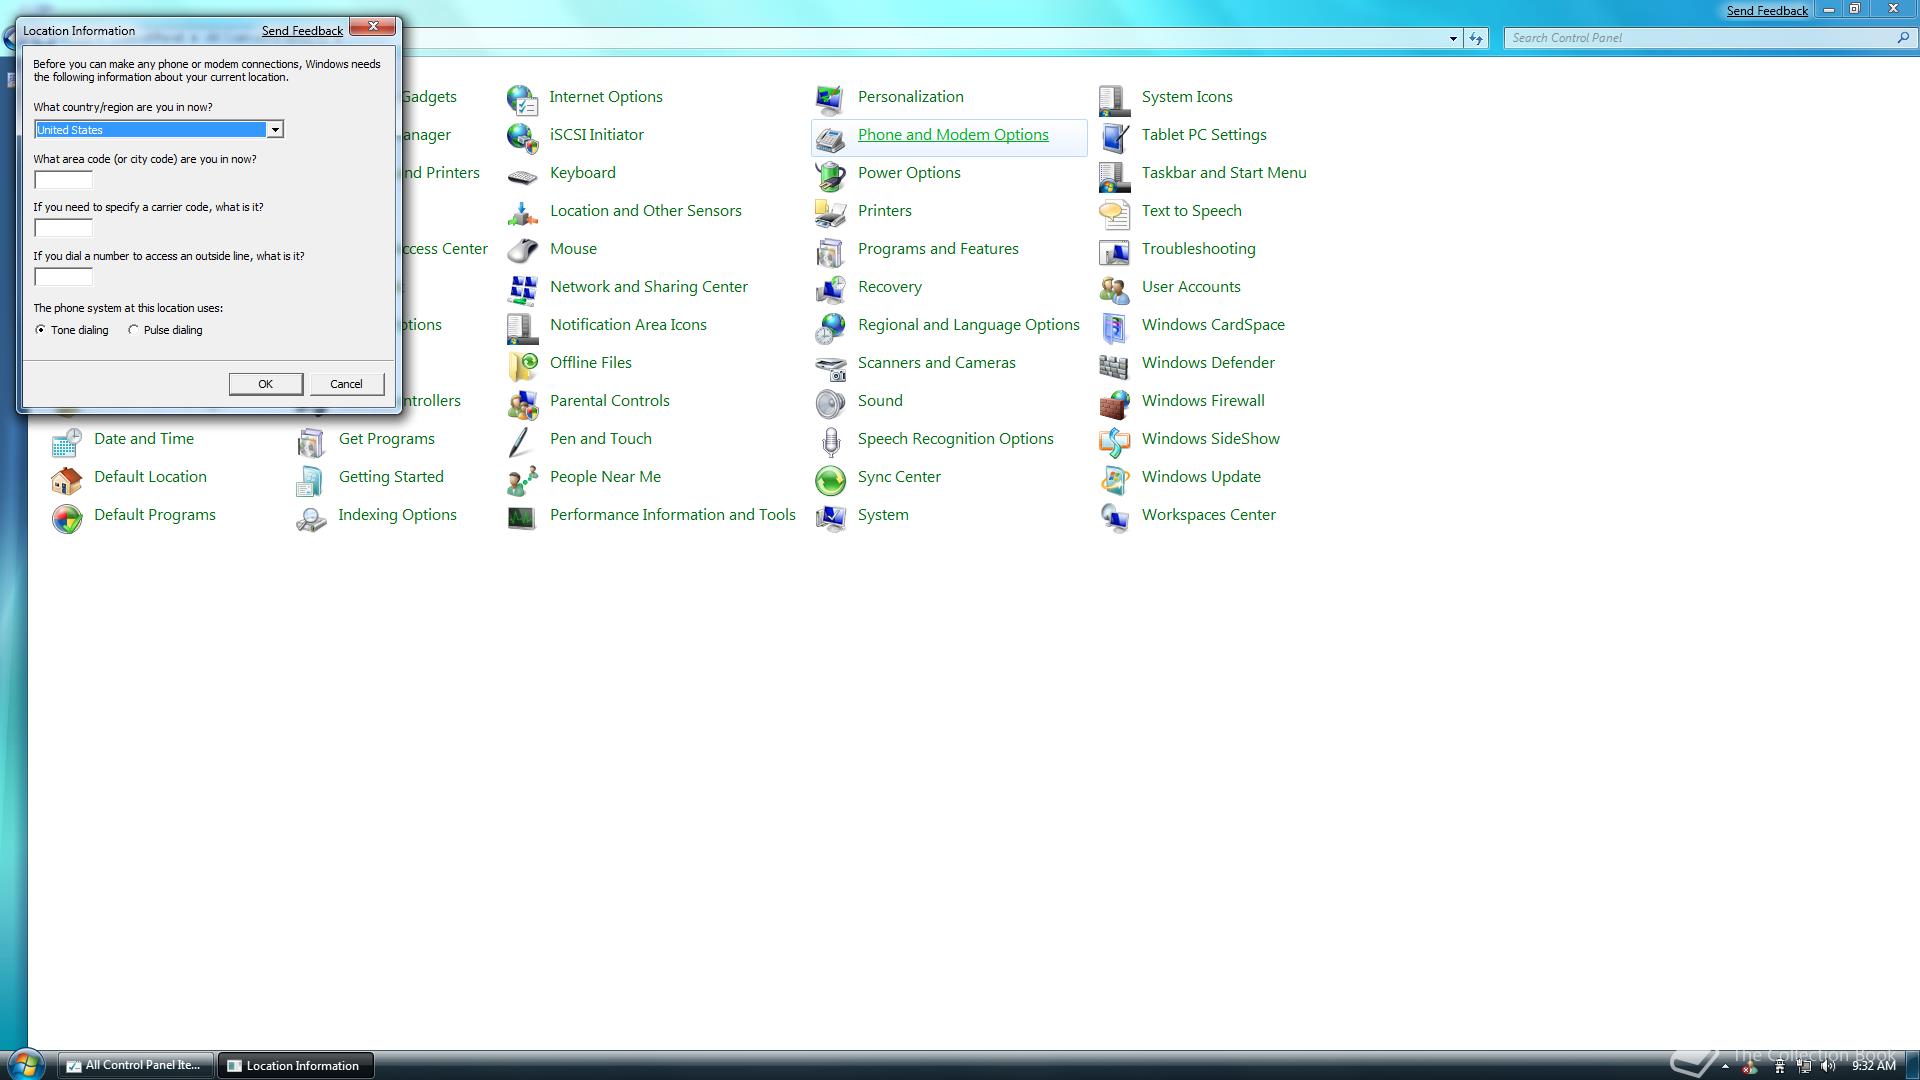Click the Windows Firewall brick wall icon
1920x1080 pixels.
tap(1114, 403)
